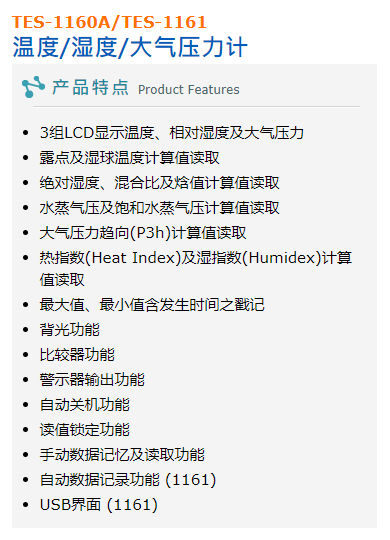Click the 读值锁定功能 list item
Viewport: 390px width, 540px height.
click(85, 430)
